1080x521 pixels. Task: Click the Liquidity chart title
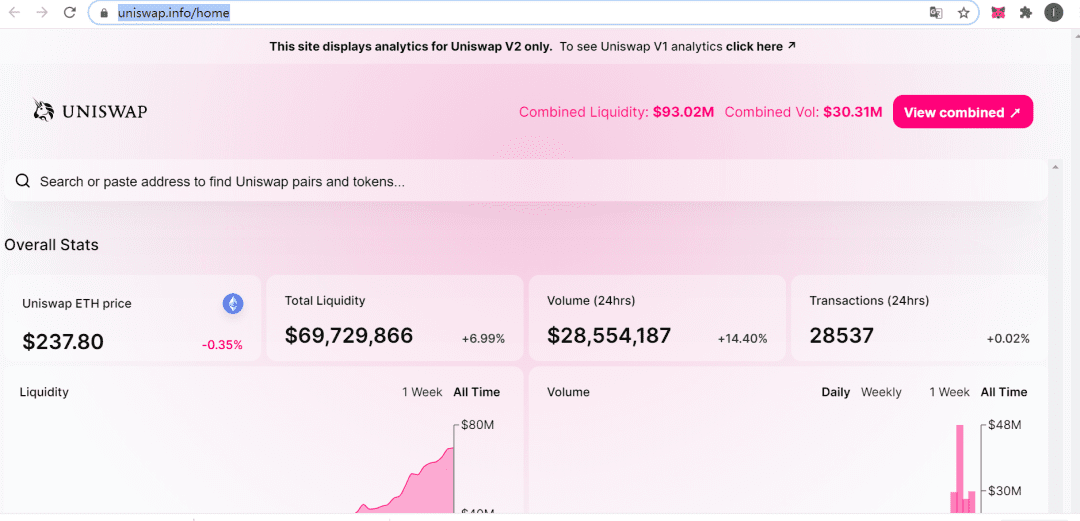pos(44,392)
